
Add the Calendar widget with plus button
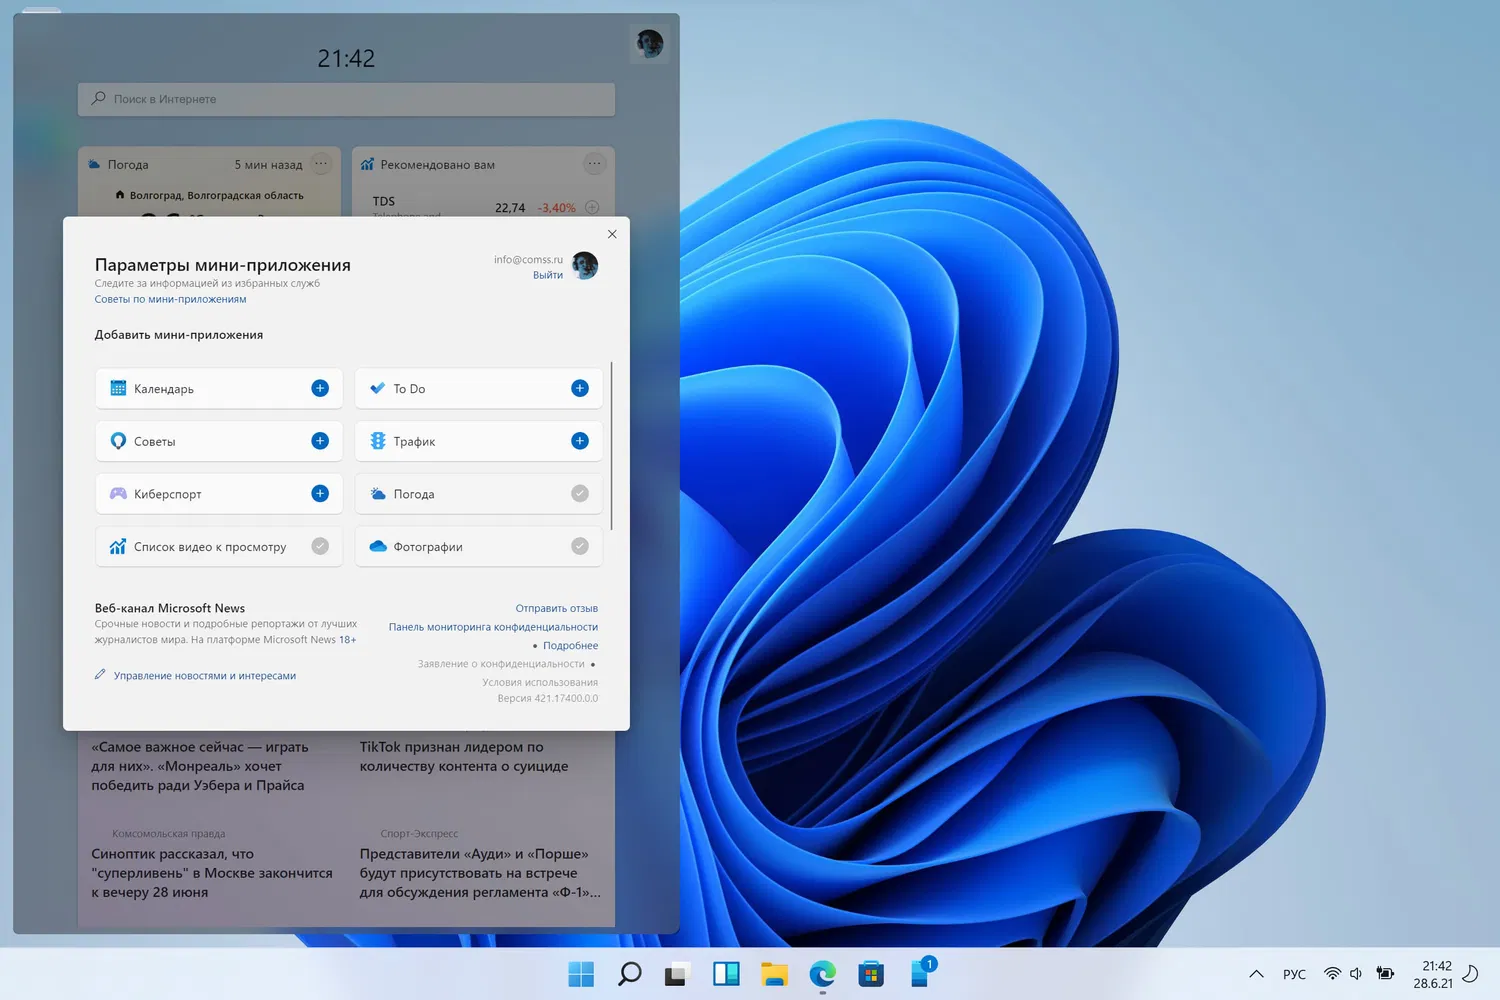tap(320, 388)
